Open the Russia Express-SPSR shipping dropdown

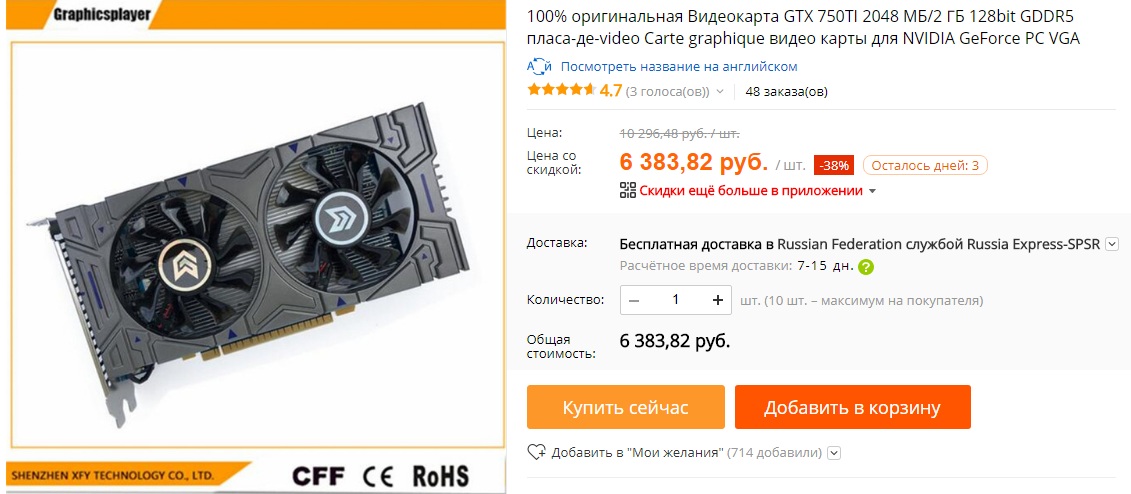(x=1112, y=244)
